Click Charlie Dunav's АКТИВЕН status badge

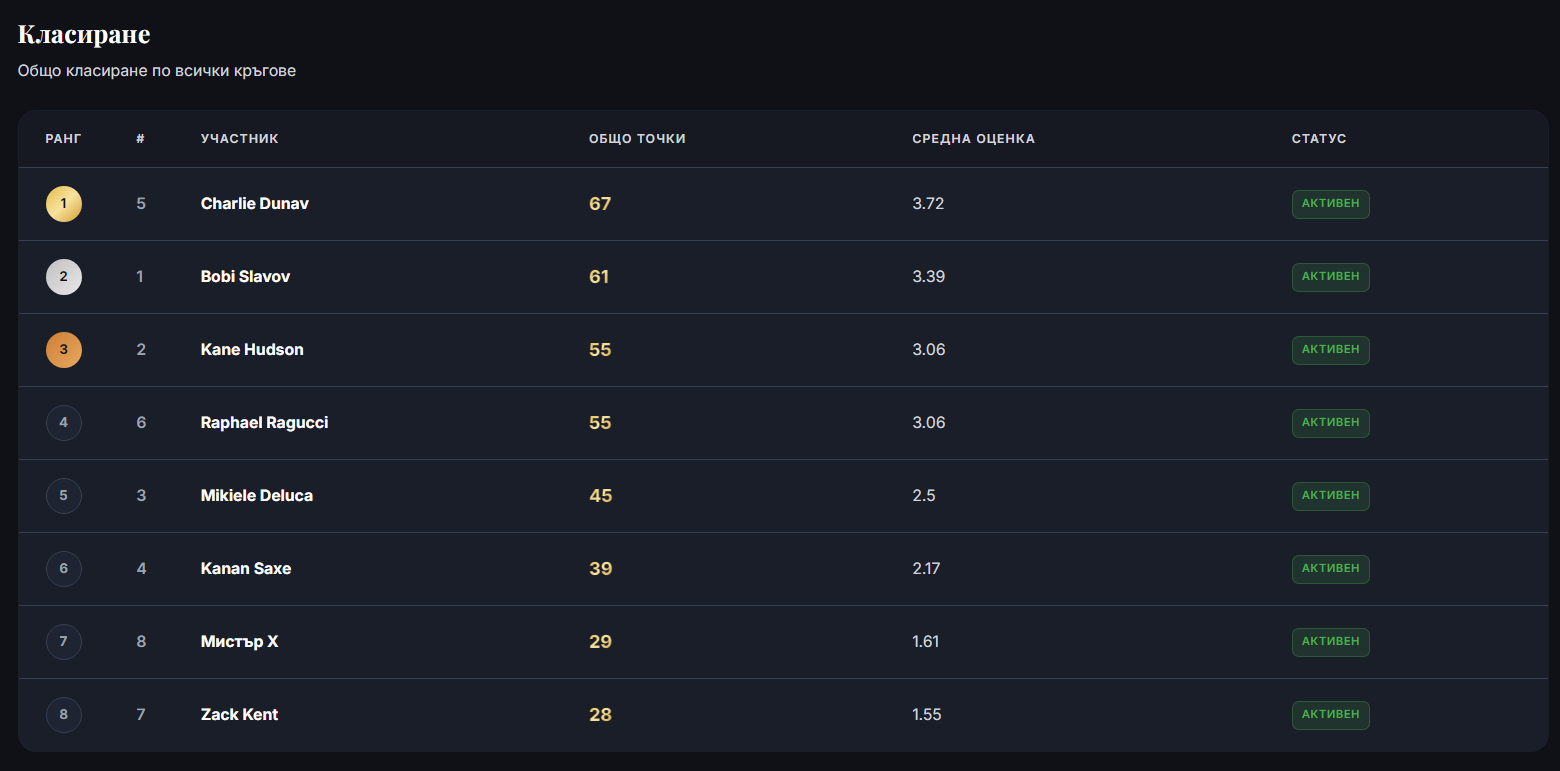[x=1330, y=204]
